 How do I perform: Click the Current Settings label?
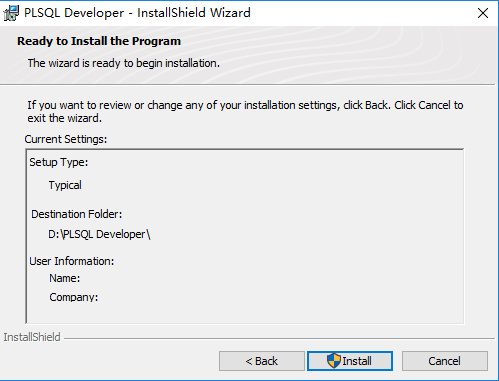[66, 139]
